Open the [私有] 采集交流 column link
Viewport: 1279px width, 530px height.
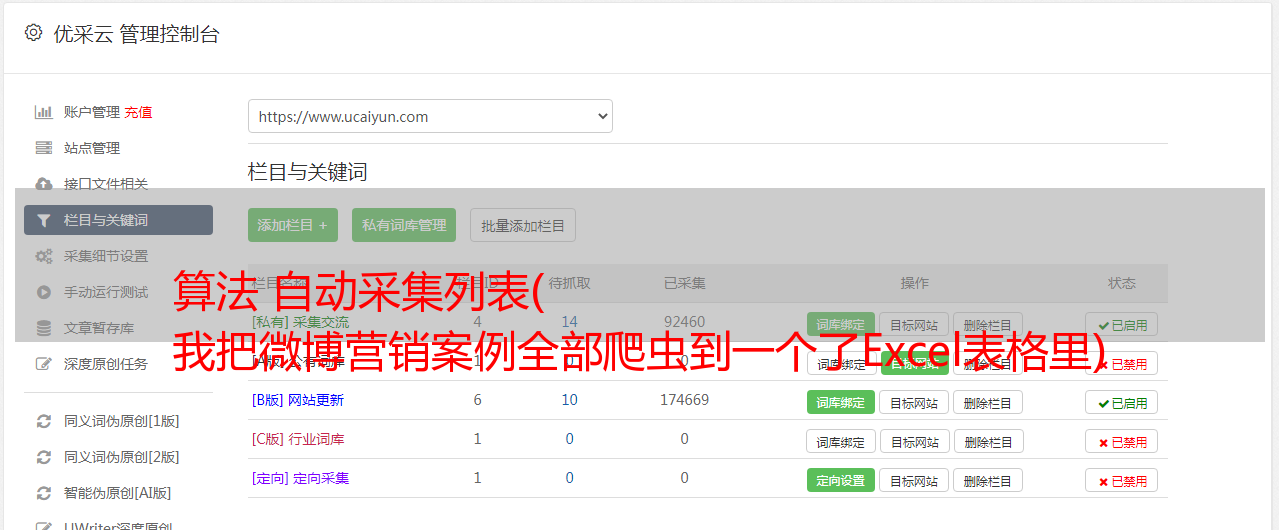coord(301,322)
